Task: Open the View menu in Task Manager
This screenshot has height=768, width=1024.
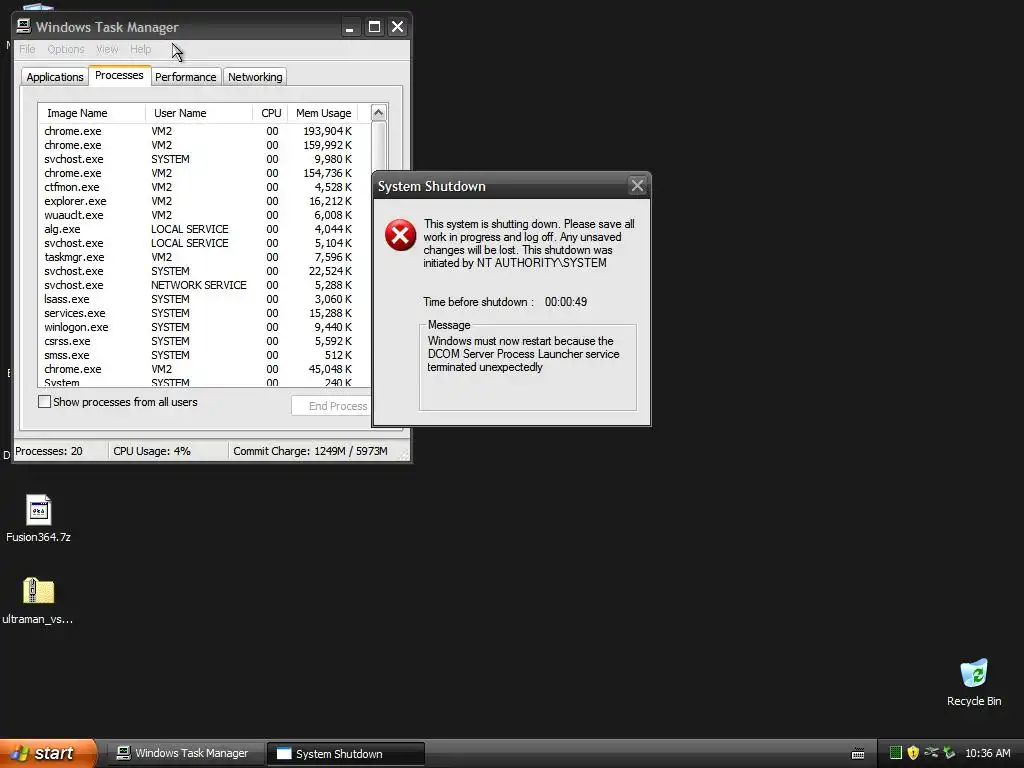Action: (107, 49)
